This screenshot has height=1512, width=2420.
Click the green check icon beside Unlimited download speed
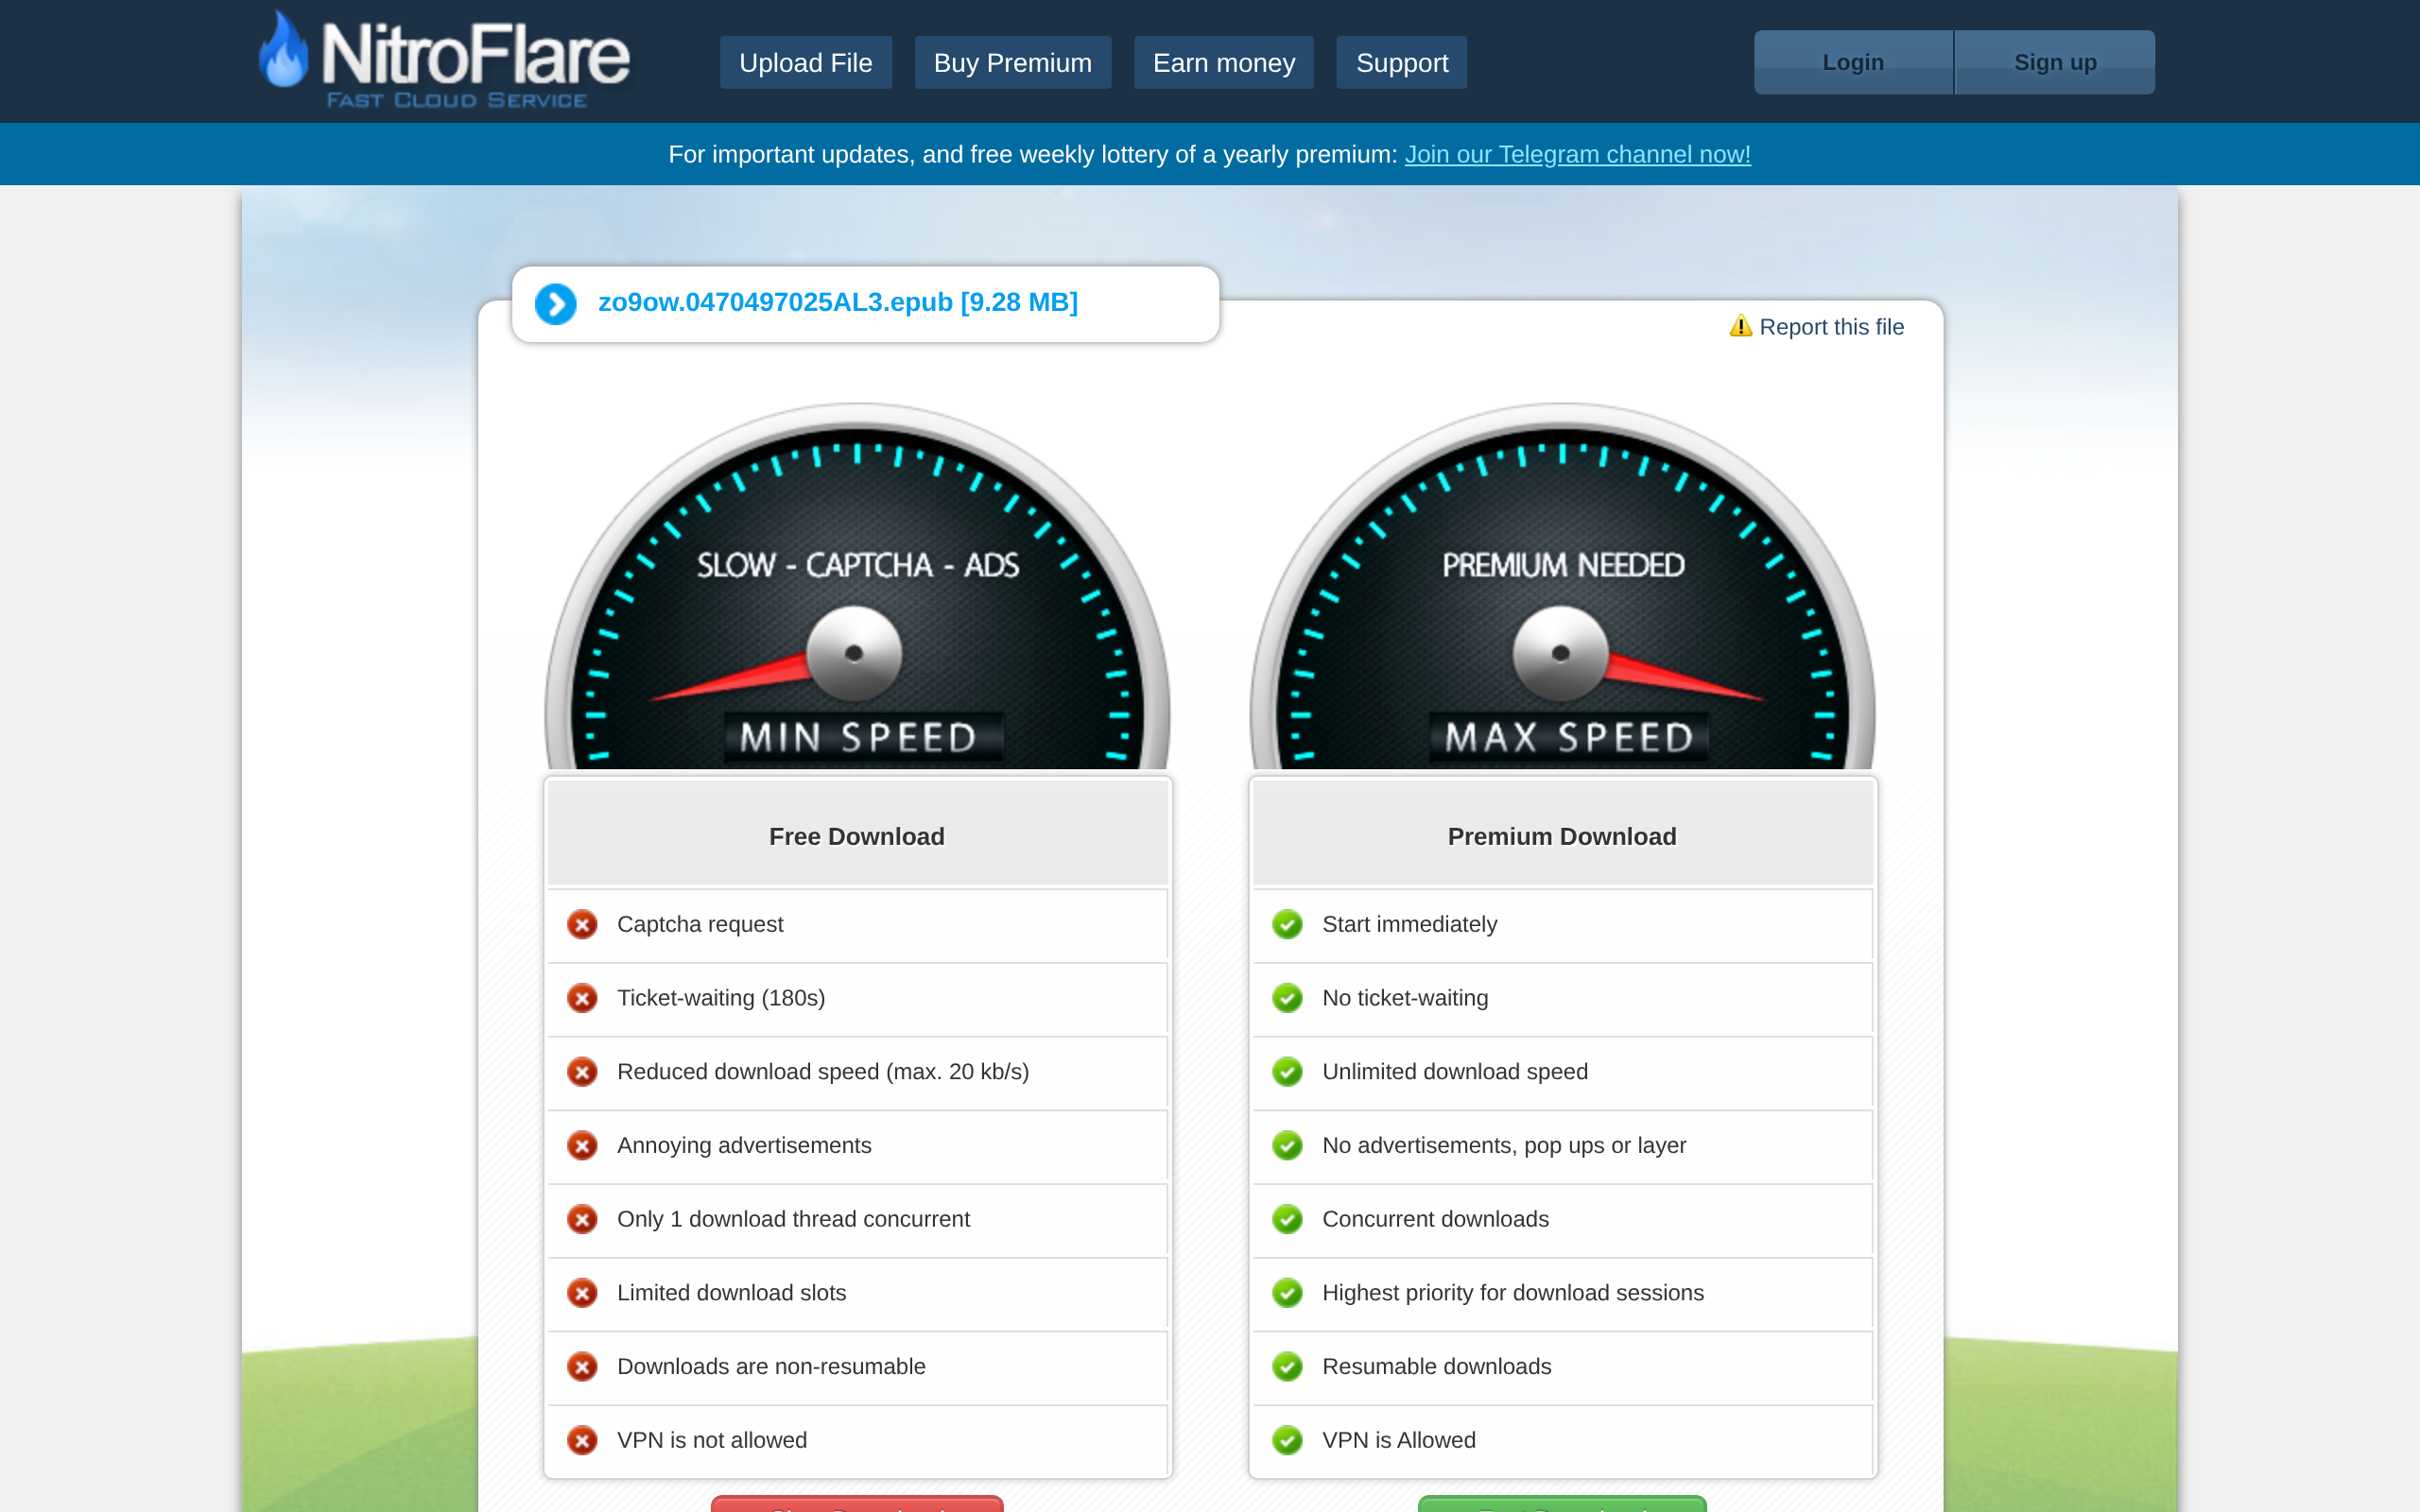click(x=1287, y=1072)
